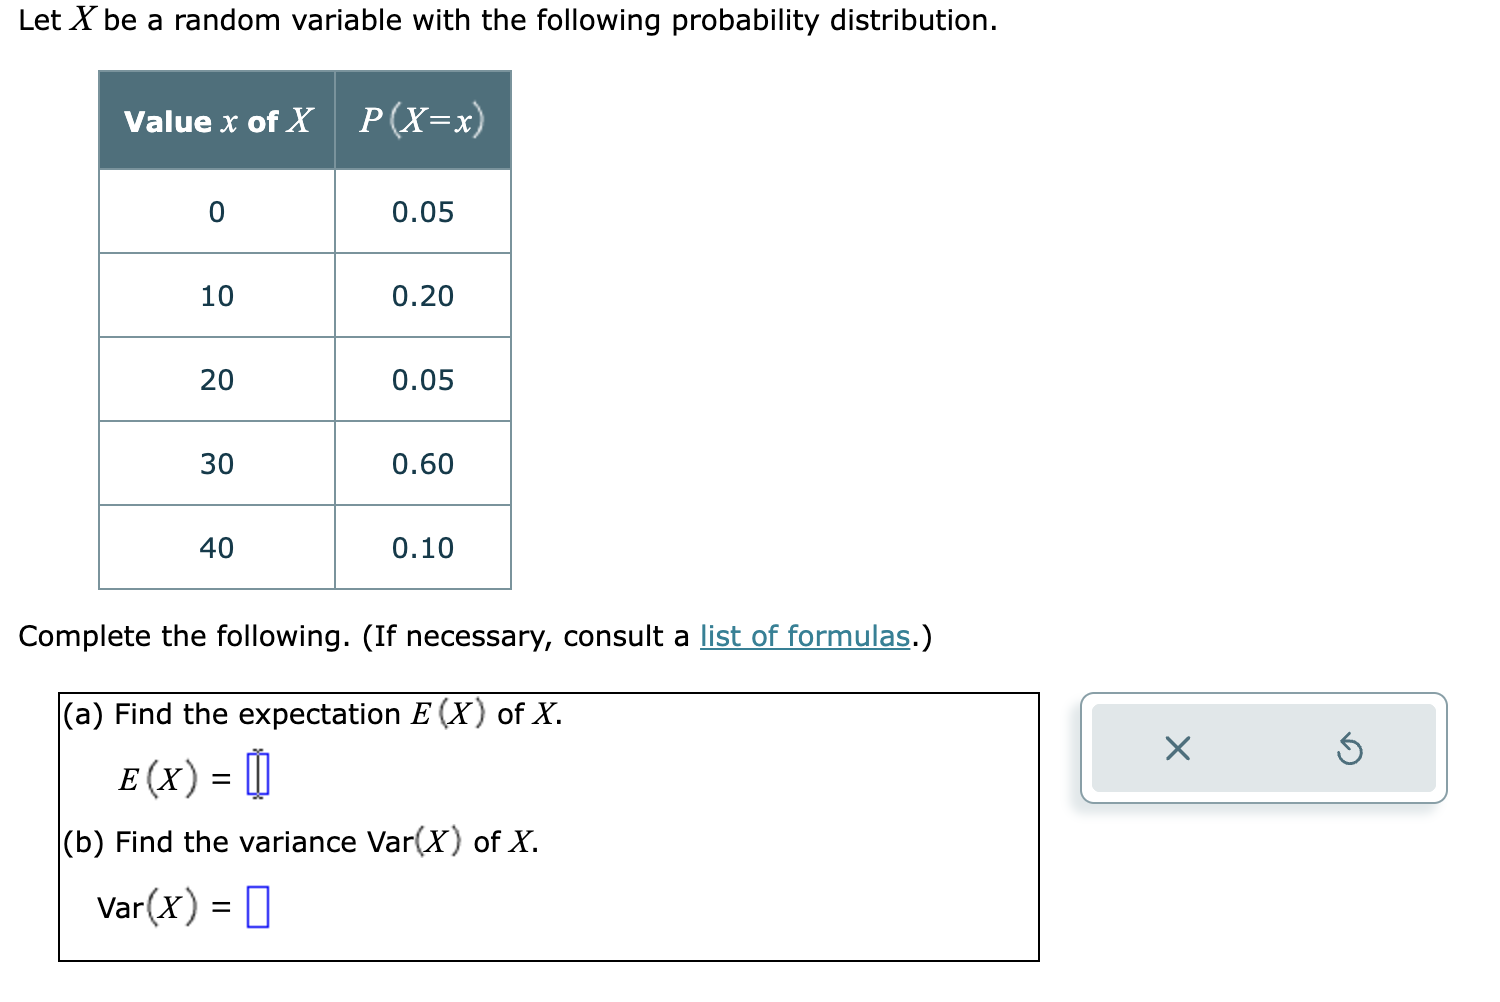Click the table cell containing value 10
This screenshot has height=1002, width=1500.
[x=216, y=295]
